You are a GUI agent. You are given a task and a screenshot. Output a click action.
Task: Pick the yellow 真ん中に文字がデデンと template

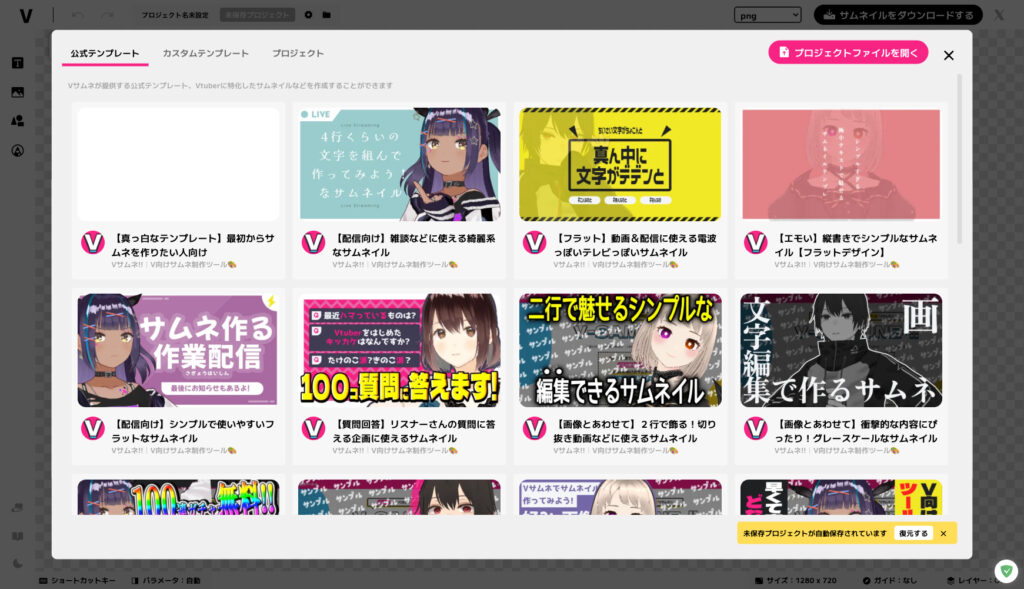[620, 164]
